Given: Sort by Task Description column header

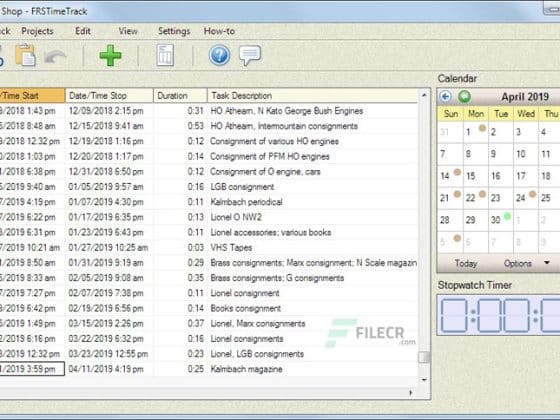Looking at the screenshot, I should (312, 96).
